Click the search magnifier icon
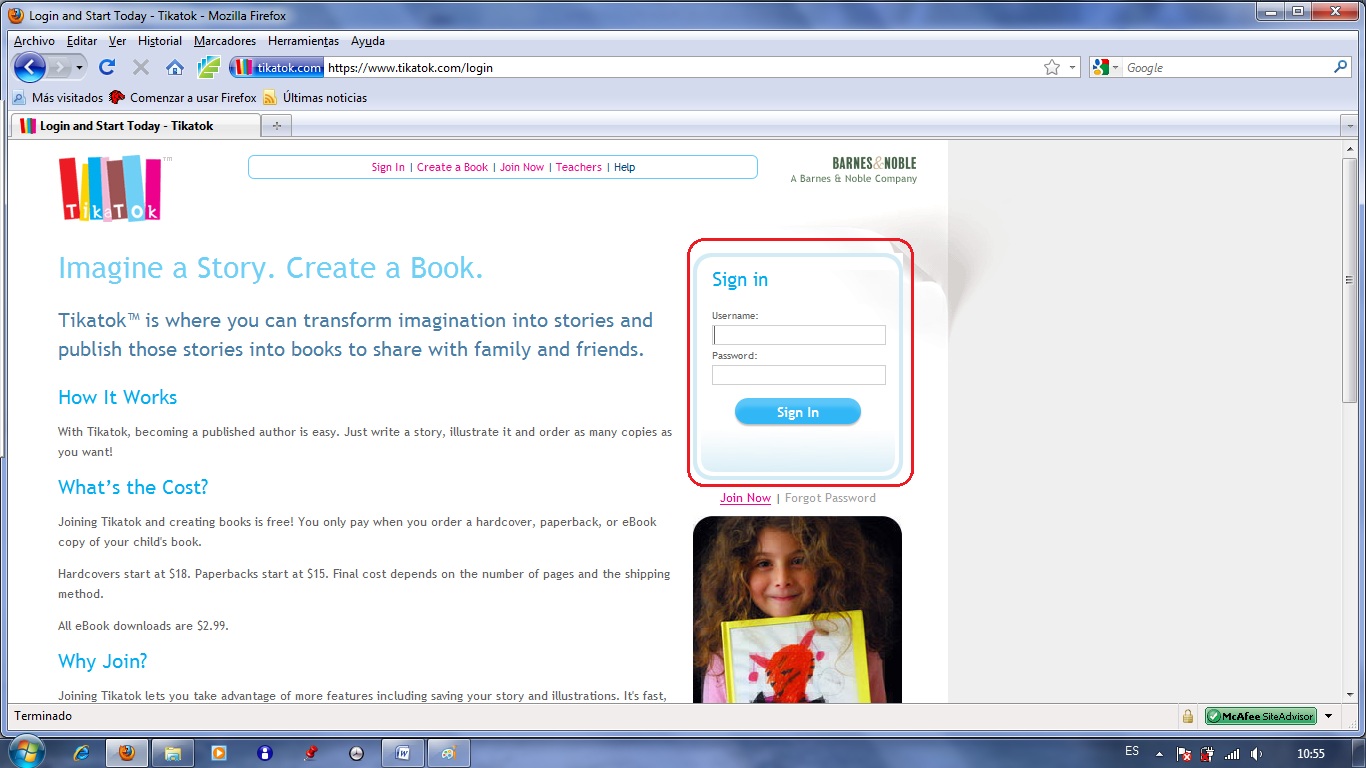The height and width of the screenshot is (768, 1366). click(1341, 67)
